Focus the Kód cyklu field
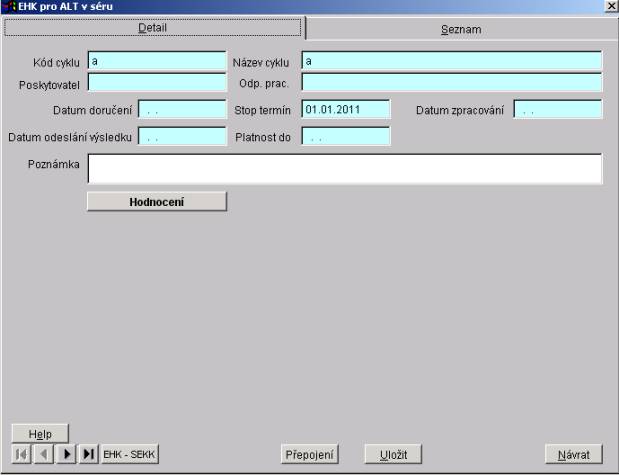Image resolution: width=619 pixels, height=475 pixels. [157, 62]
